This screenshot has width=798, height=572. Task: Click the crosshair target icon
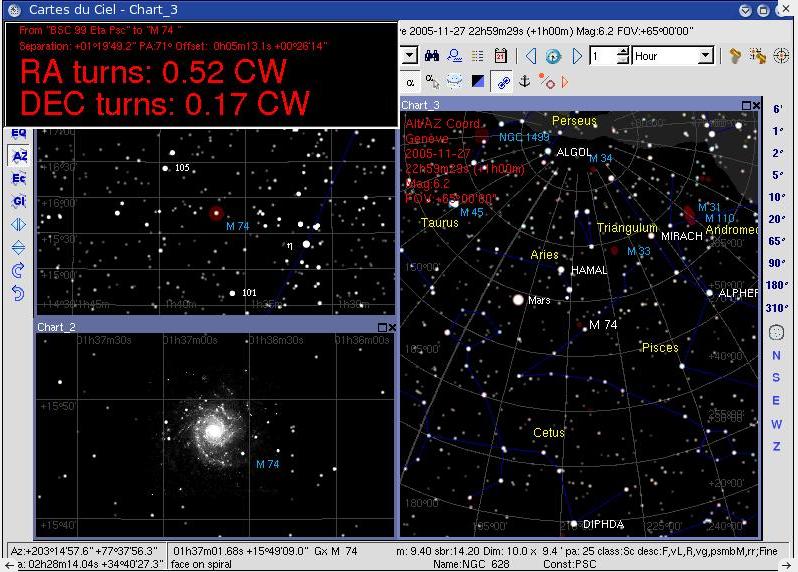point(781,55)
